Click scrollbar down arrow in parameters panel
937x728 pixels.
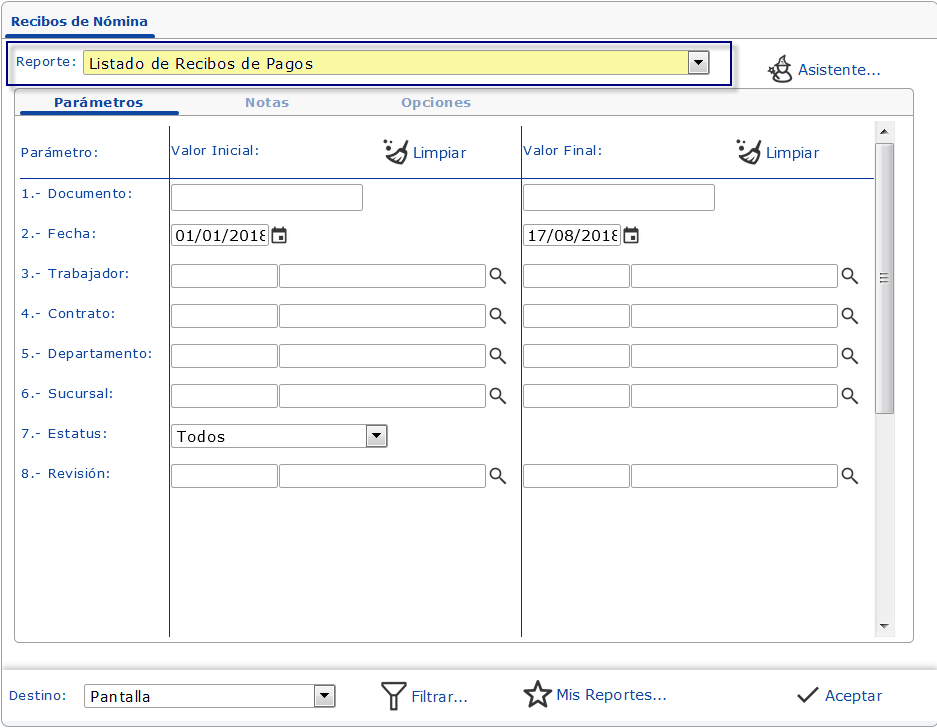(884, 626)
